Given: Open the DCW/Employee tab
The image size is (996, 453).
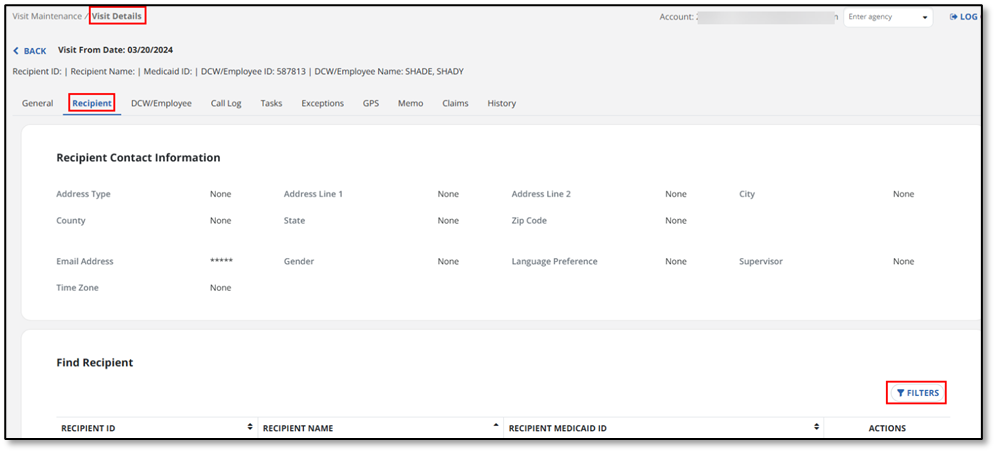Looking at the screenshot, I should [x=161, y=103].
